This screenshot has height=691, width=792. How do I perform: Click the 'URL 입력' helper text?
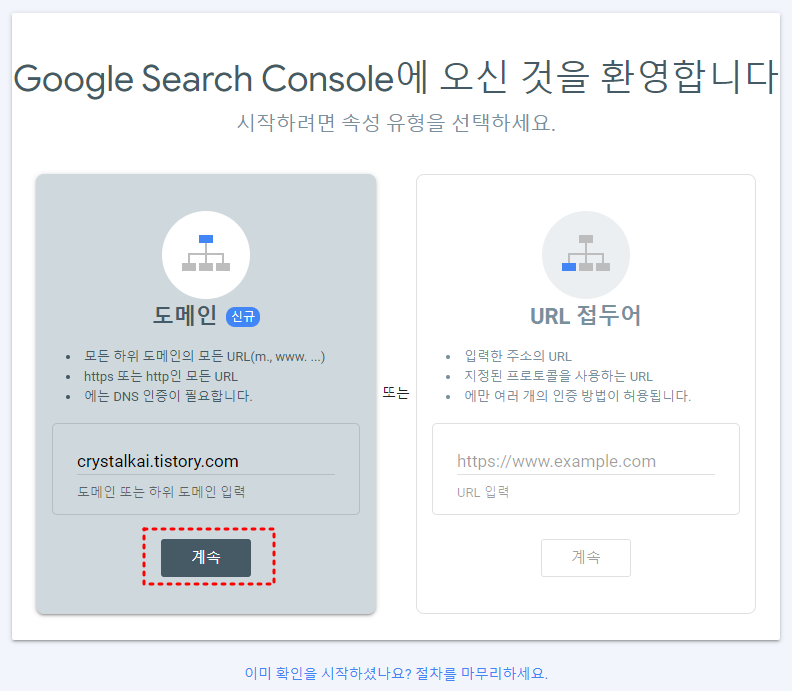click(483, 491)
